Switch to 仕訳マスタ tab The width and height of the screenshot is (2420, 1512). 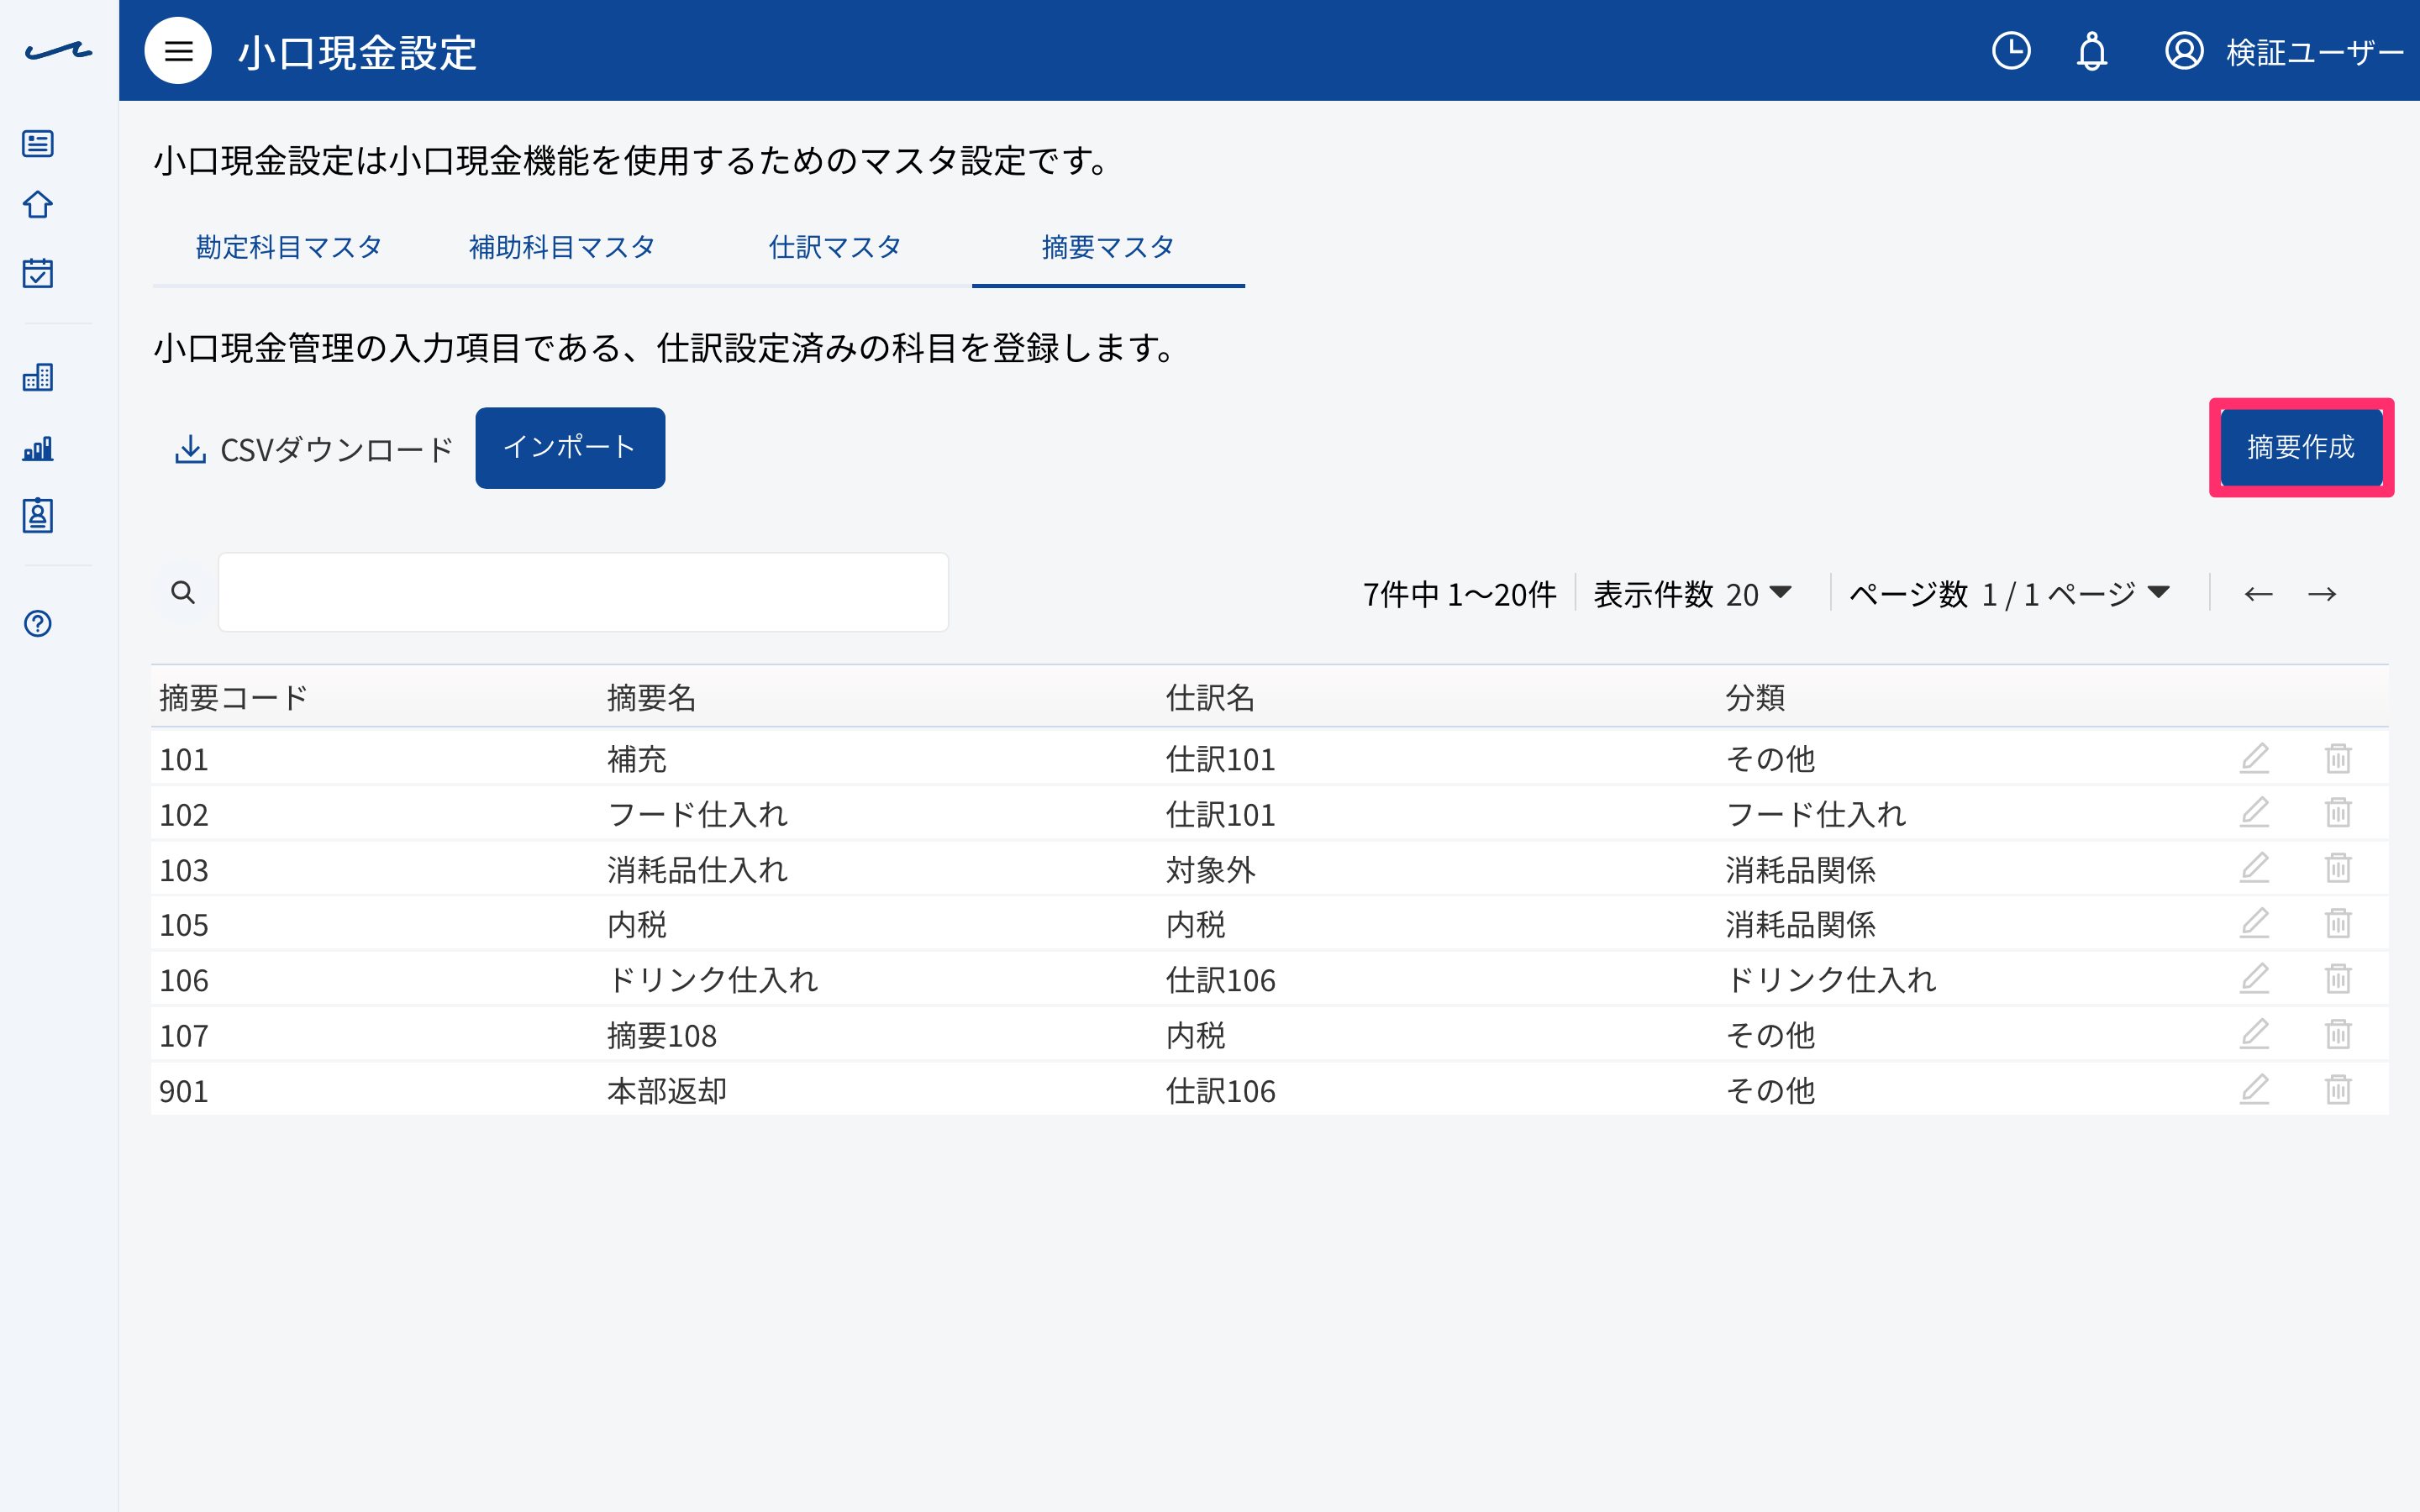tap(835, 247)
